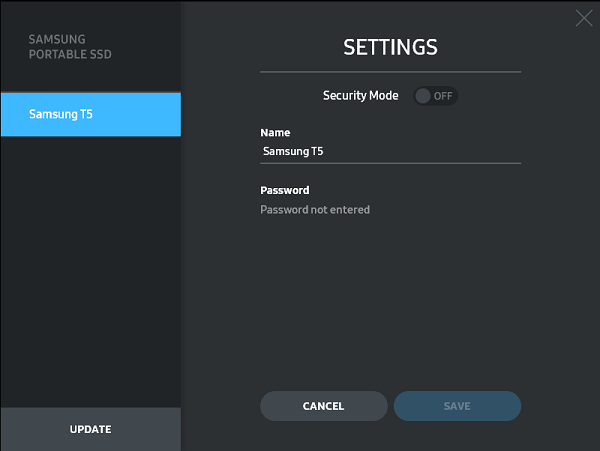
Task: Click the OFF text on the Security switch
Action: (x=443, y=96)
